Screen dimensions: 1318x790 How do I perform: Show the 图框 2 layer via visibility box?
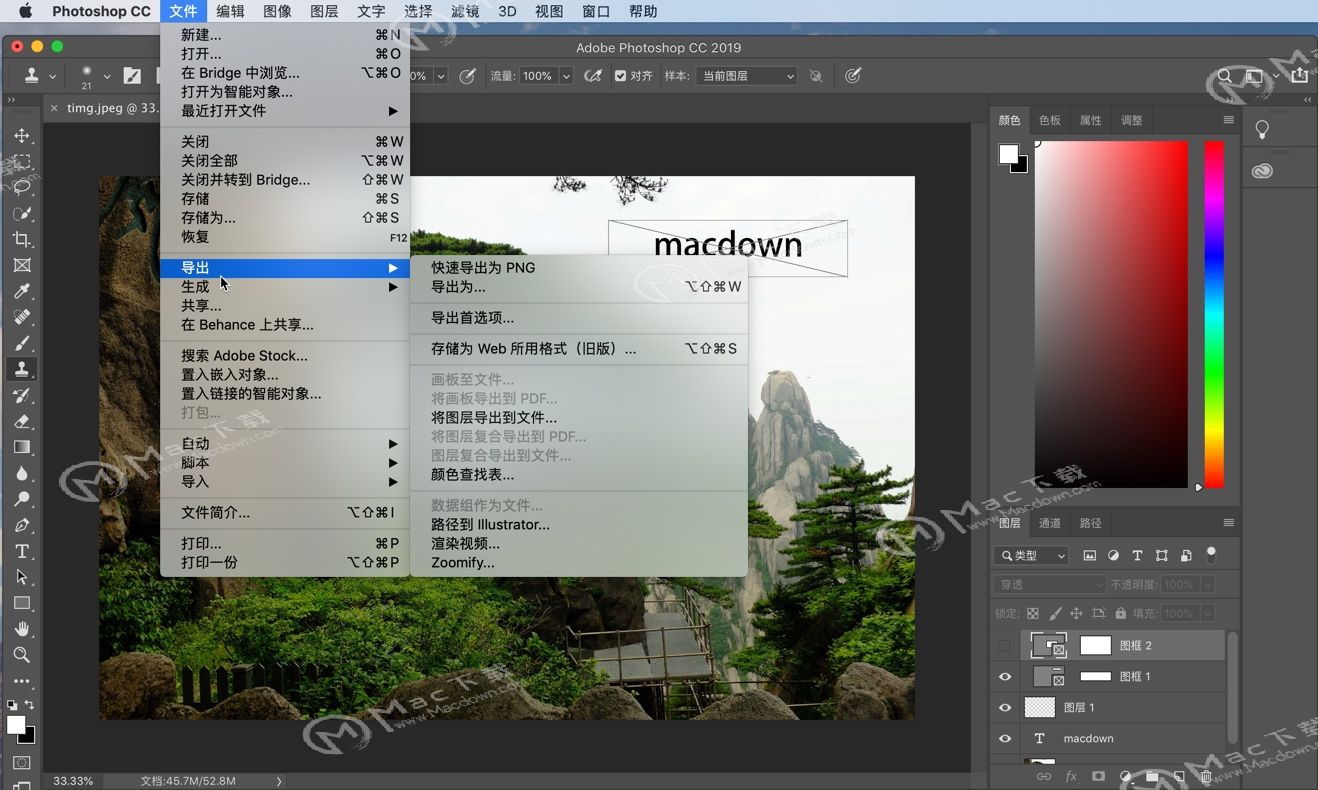1005,646
